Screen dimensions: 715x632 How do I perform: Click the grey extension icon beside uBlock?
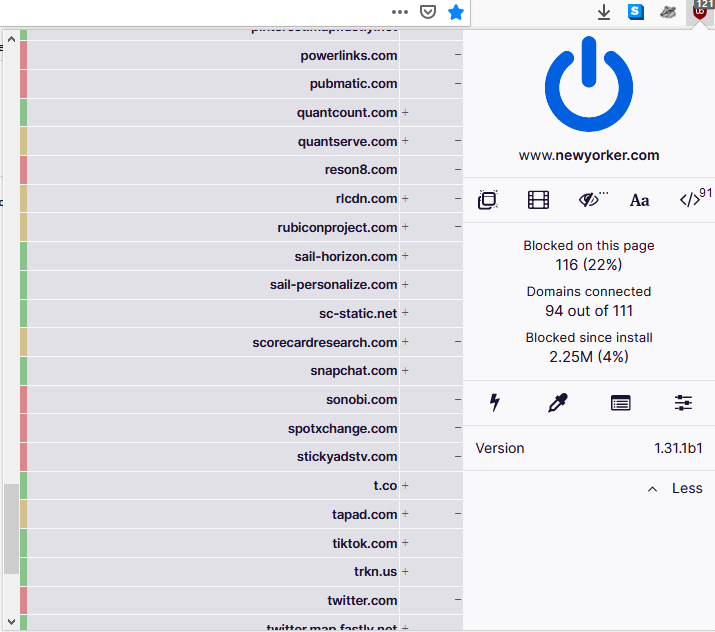[668, 12]
